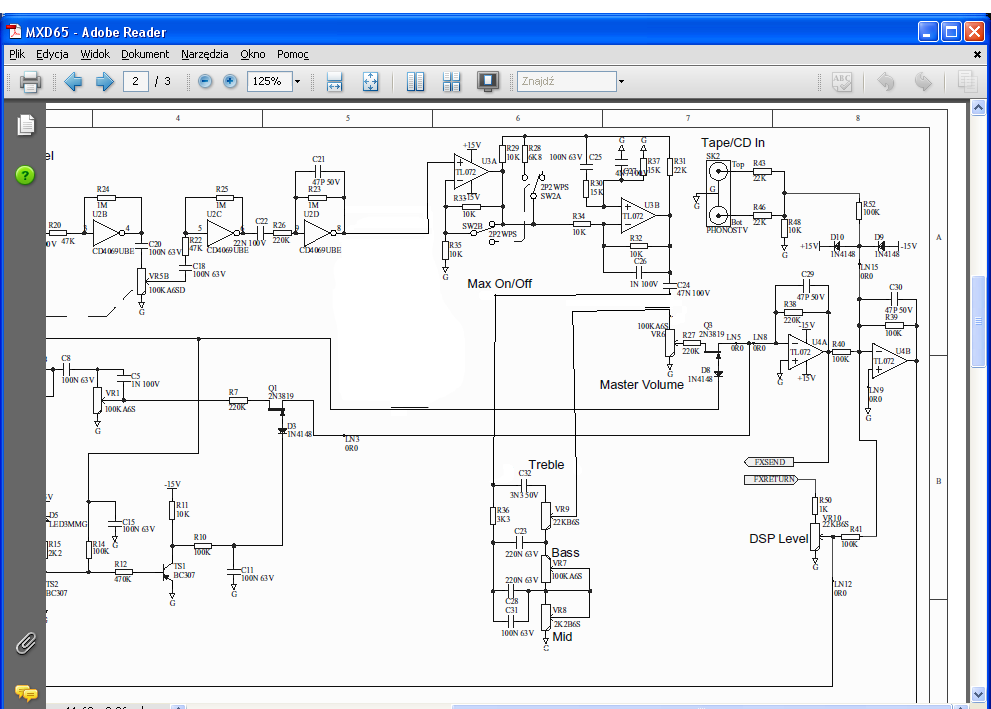
Task: Open the Plik menu
Action: (x=17, y=54)
